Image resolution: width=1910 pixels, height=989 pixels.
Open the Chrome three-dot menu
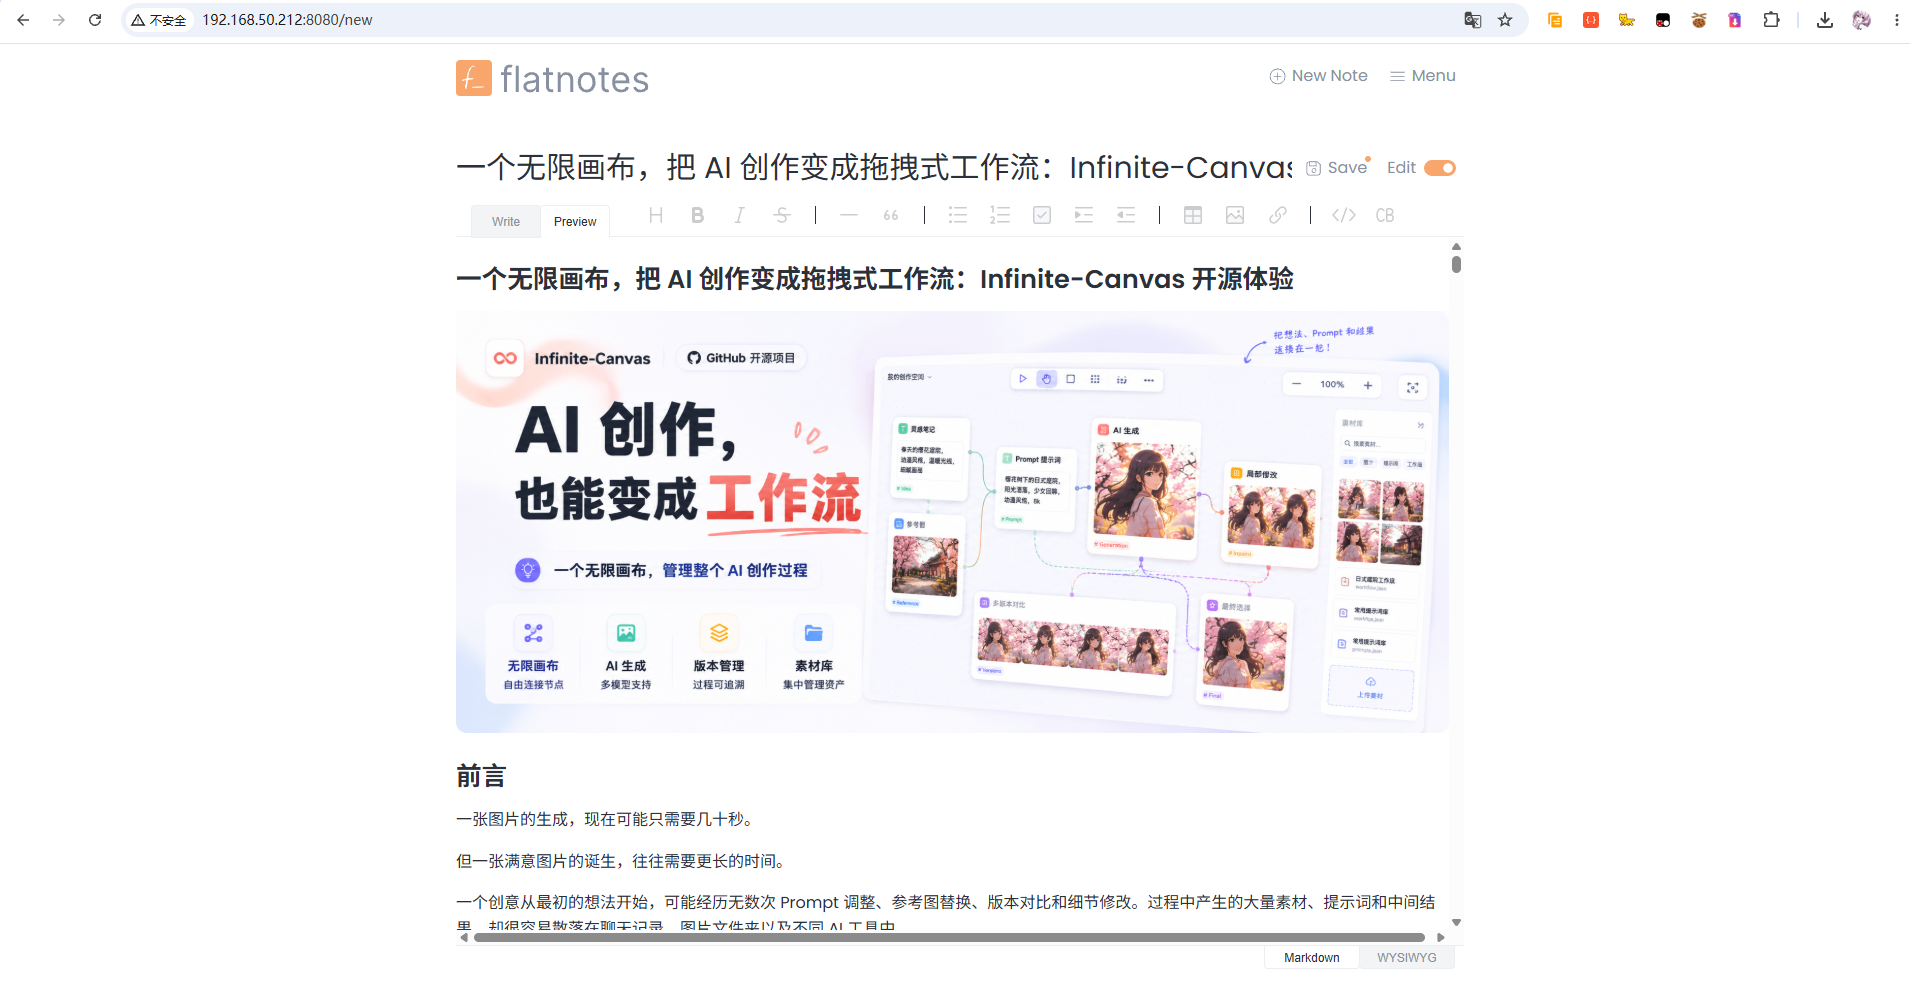click(x=1896, y=20)
